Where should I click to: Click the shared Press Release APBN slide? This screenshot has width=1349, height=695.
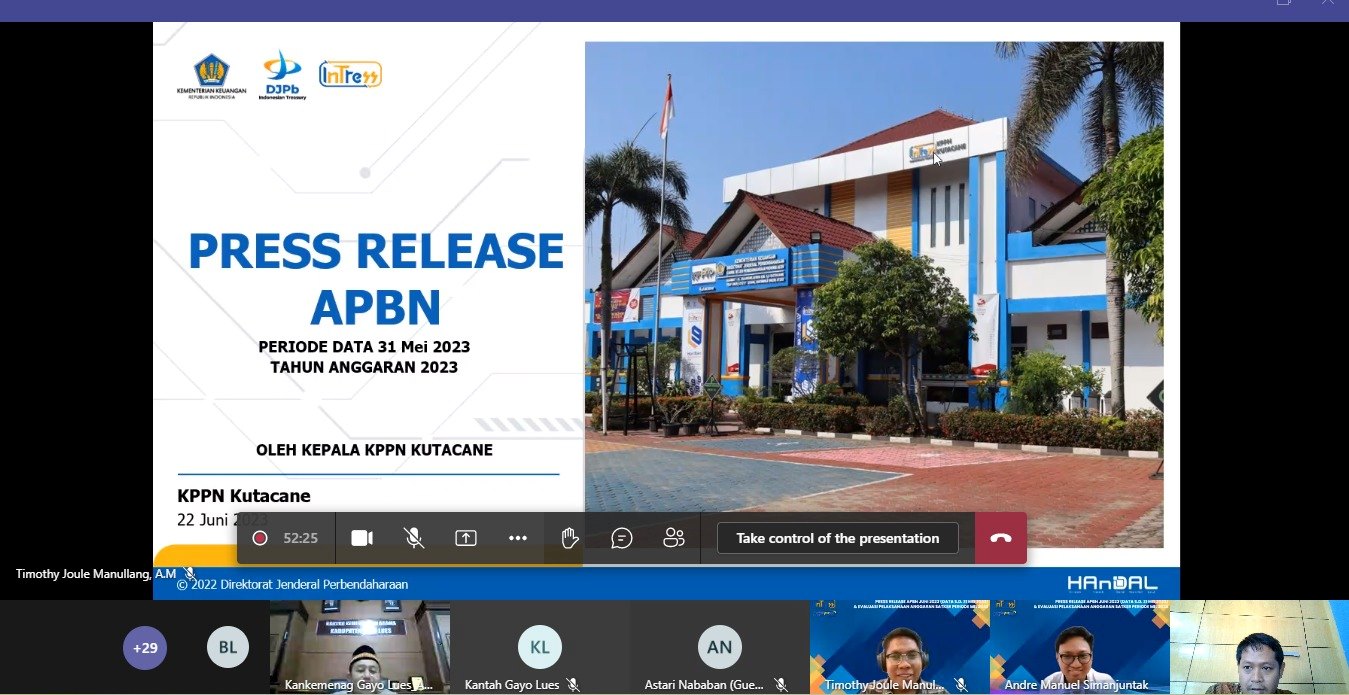pyautogui.click(x=666, y=300)
